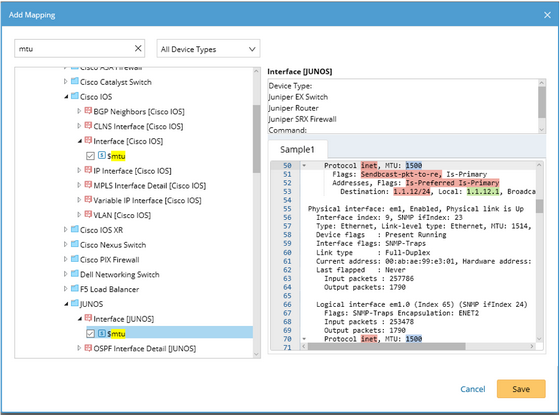Image resolution: width=560 pixels, height=415 pixels.
Task: Click the sample output vertical scrollbar thumb
Action: tap(539, 206)
